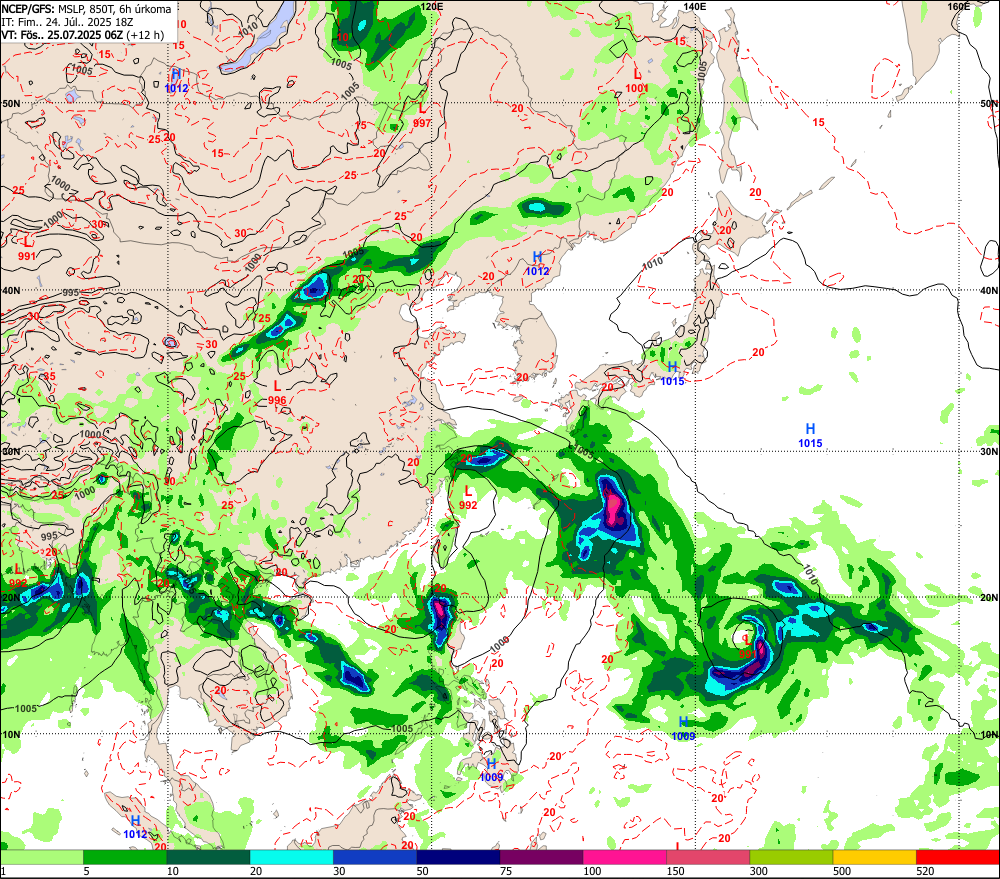Image resolution: width=1000 pixels, height=879 pixels.
Task: Click the L 991 low over Central Asia
Action: coord(27,249)
